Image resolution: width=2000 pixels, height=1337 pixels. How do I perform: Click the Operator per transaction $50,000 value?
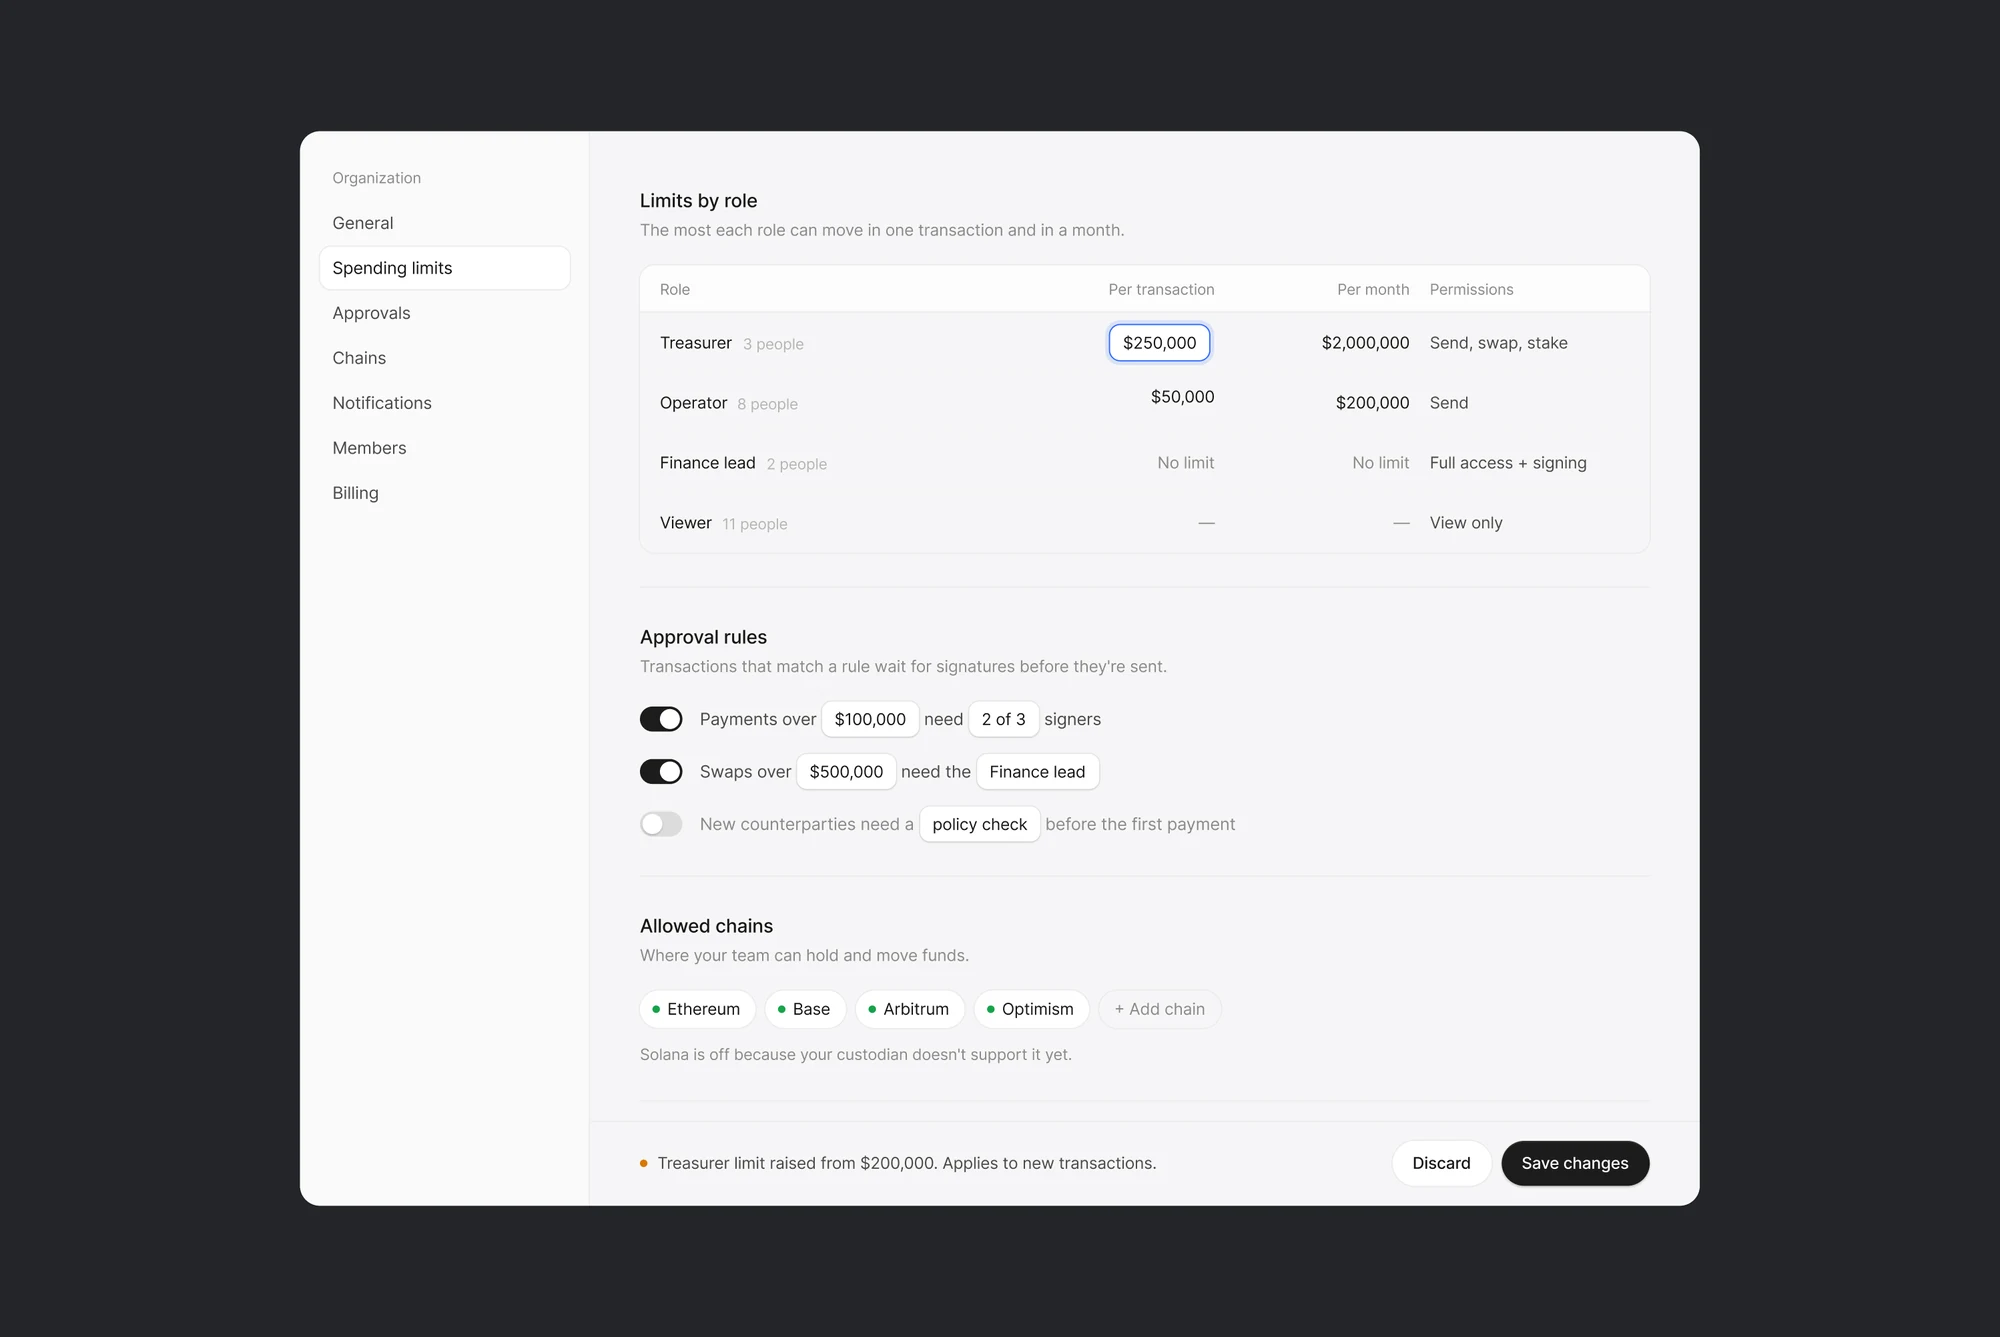1182,397
